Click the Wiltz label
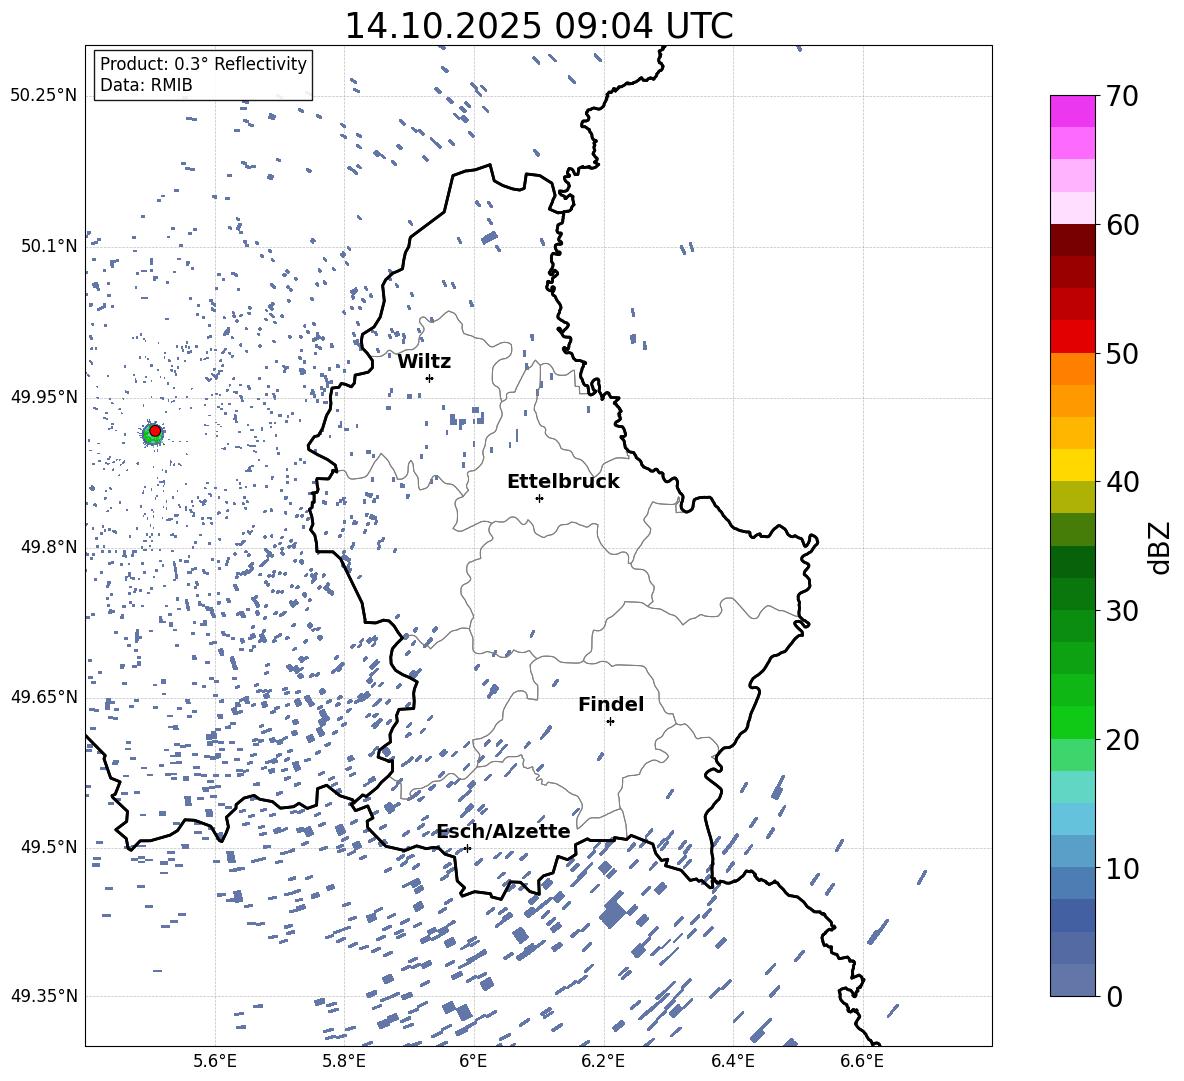The height and width of the screenshot is (1081, 1184). coord(424,362)
